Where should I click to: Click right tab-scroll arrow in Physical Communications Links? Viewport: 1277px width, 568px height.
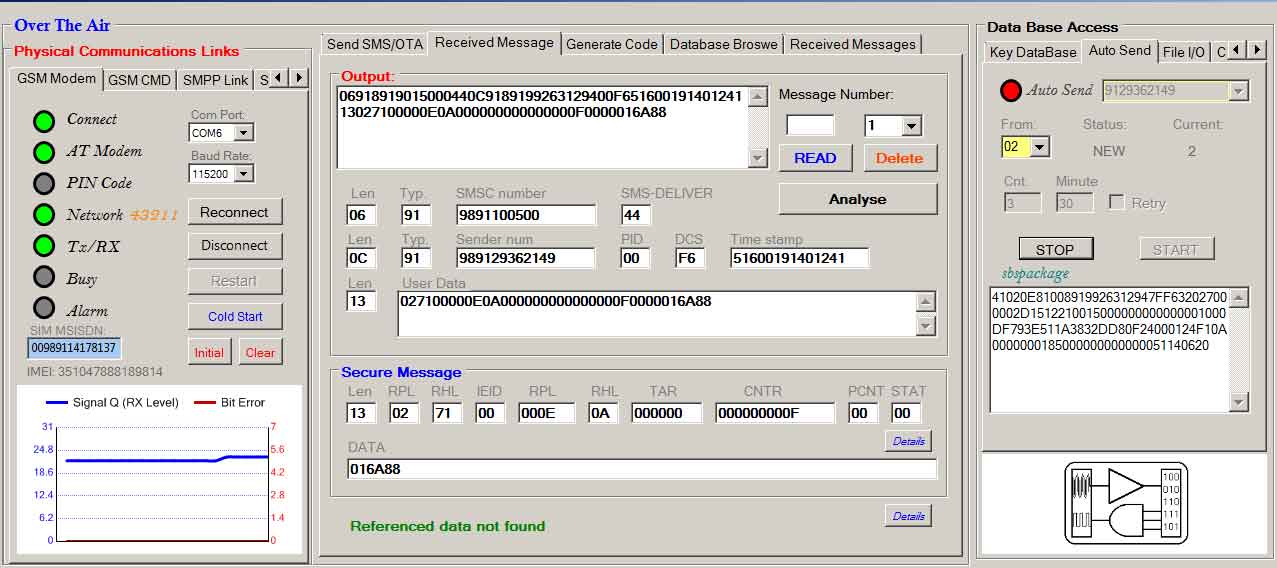[298, 78]
